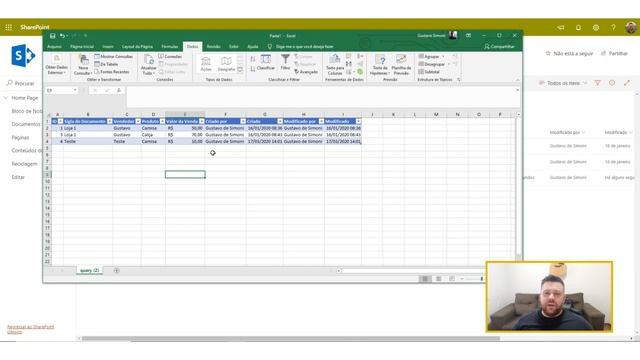Switch to the Fórmulas tab
Screen dimensions: 640x360
170,47
